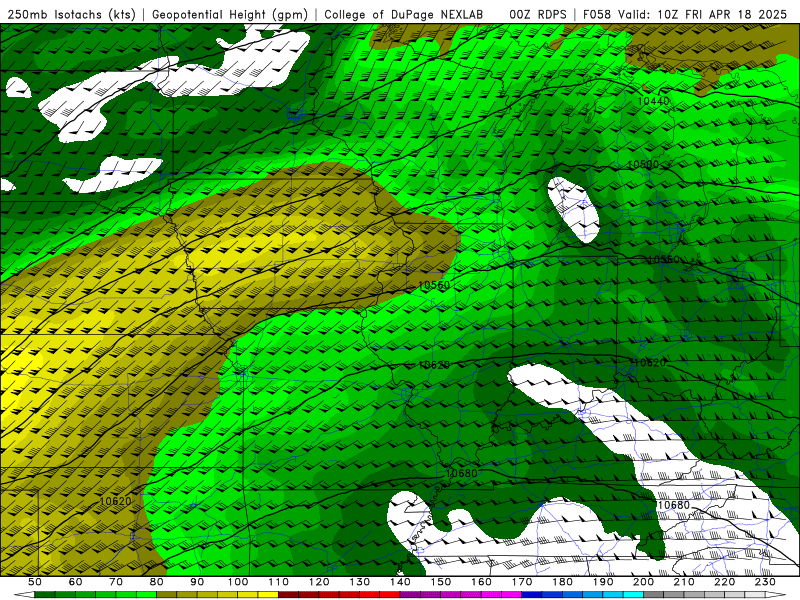Click the darkest green swatch starting the color bar
Viewport: 800px width, 600px height.
[45, 595]
